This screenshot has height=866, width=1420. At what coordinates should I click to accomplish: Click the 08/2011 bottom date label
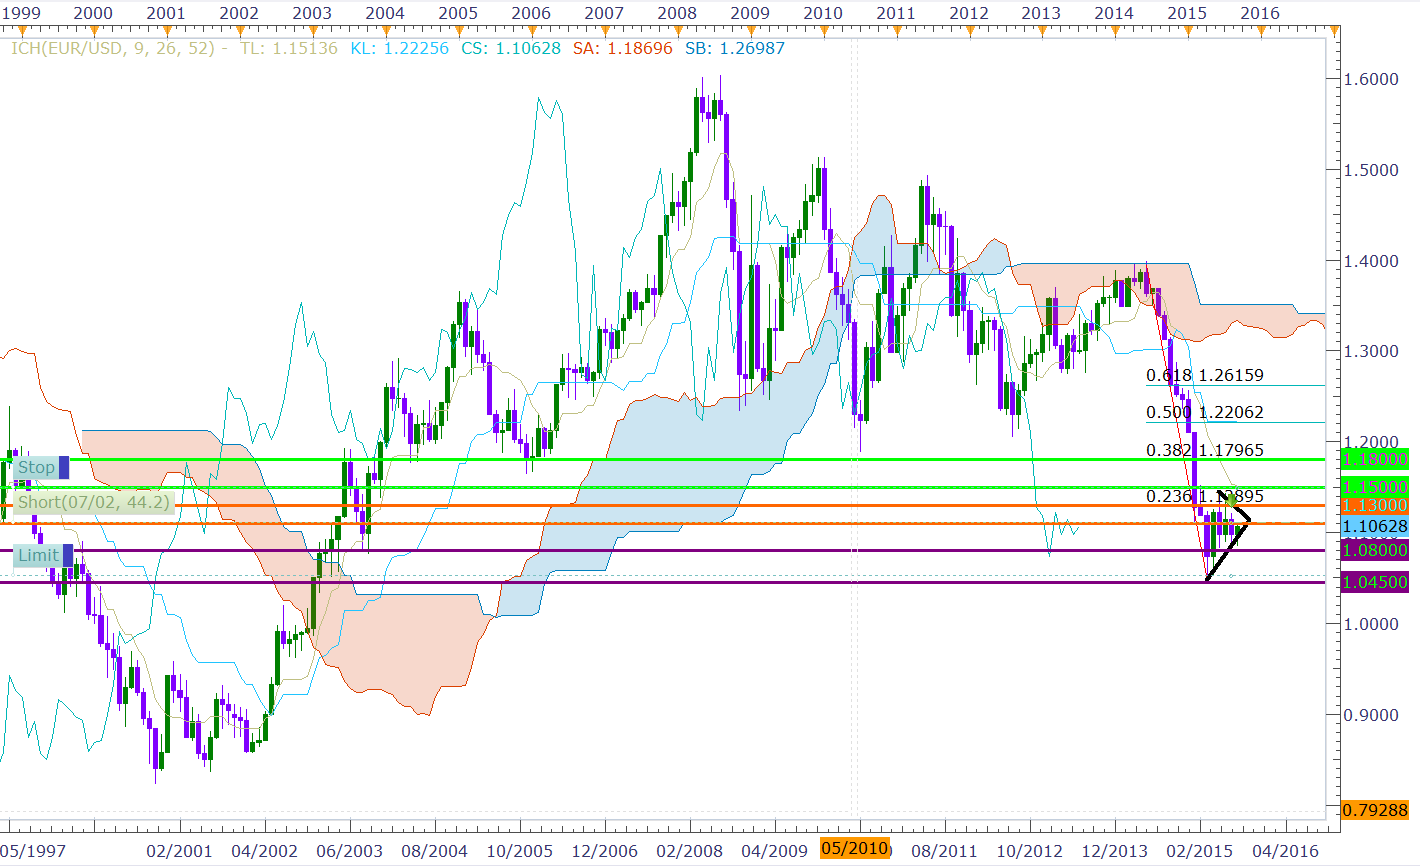click(x=944, y=851)
